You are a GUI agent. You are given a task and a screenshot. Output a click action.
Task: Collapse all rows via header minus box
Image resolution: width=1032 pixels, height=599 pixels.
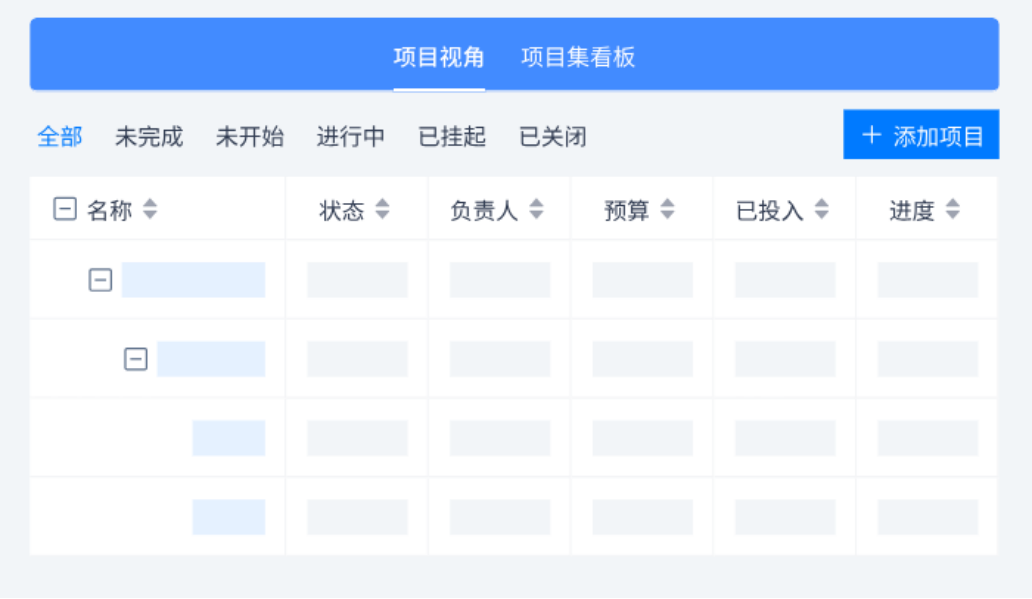[x=64, y=209]
